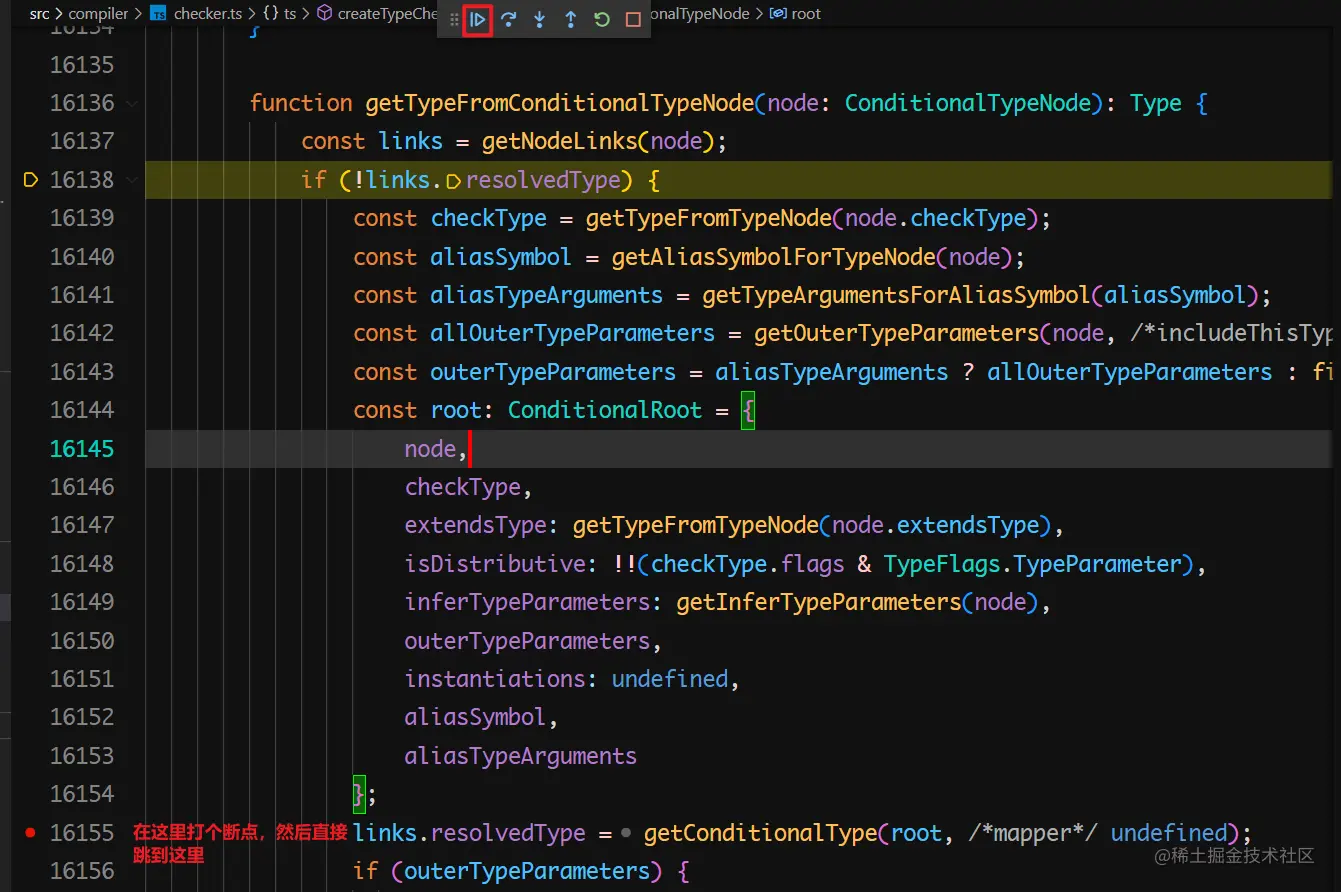Click aliasTypeArguments on line 16153

(x=521, y=756)
